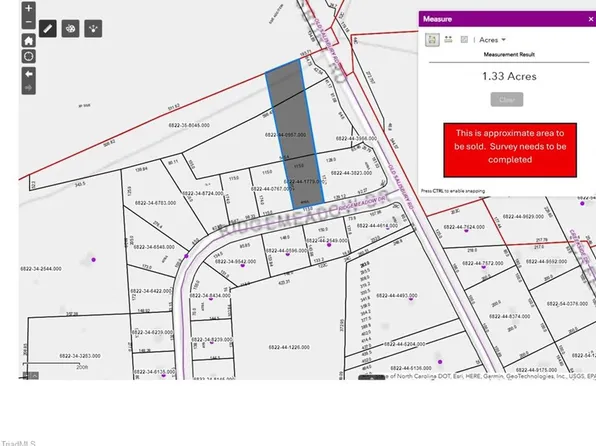Click parcel label 6822-44-7624.000
The height and width of the screenshot is (446, 596).
(464, 227)
